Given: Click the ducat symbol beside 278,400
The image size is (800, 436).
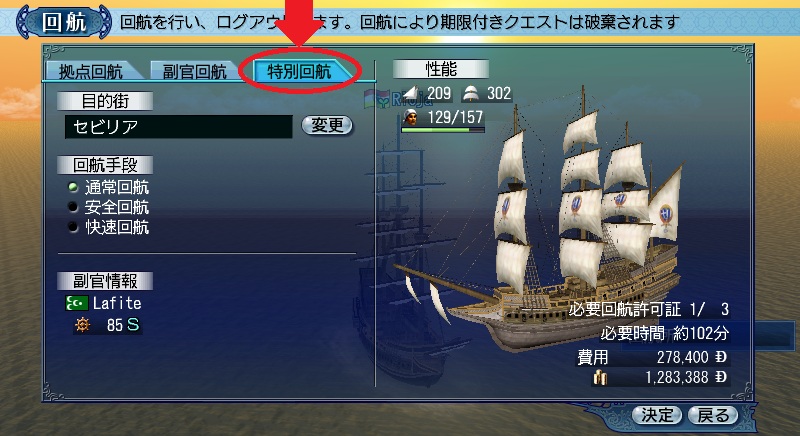Looking at the screenshot, I should (720, 357).
